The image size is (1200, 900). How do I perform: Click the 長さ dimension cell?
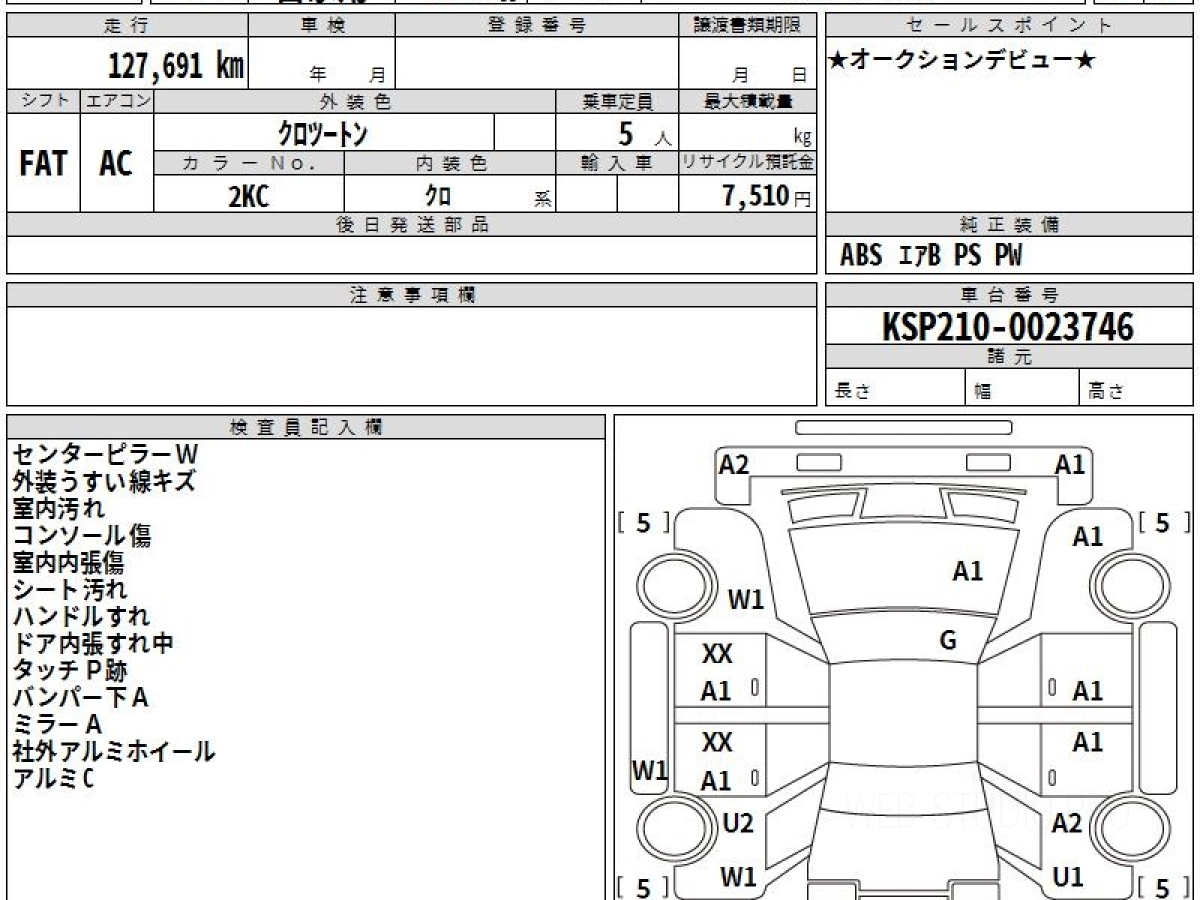tap(895, 389)
